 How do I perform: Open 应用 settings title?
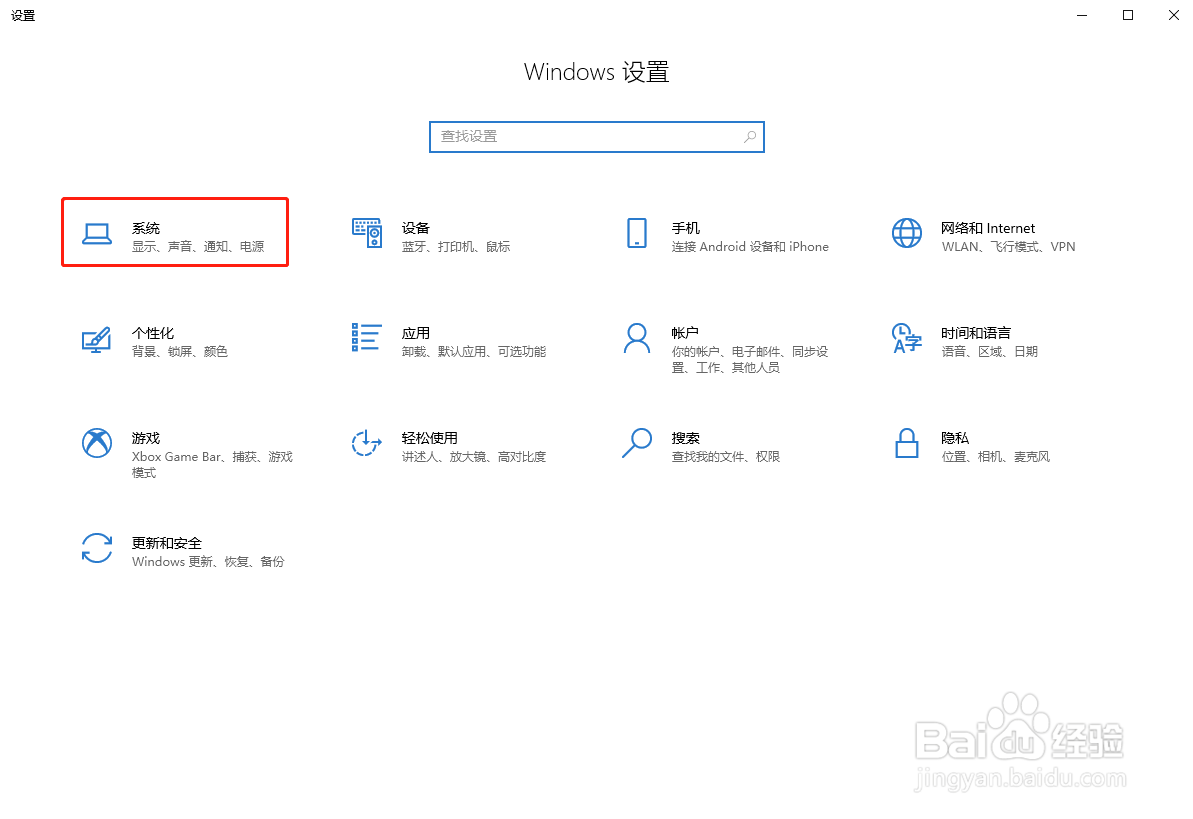[416, 333]
